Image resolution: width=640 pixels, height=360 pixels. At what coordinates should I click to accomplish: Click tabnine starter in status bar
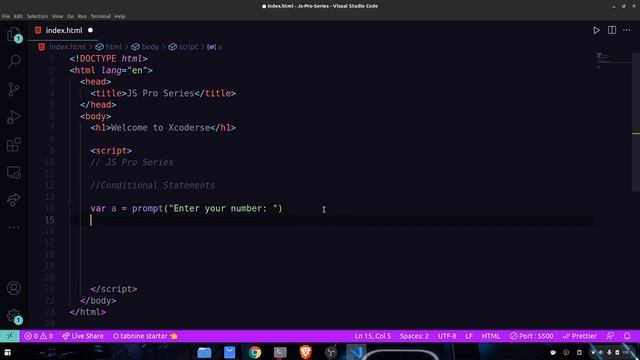(x=145, y=336)
